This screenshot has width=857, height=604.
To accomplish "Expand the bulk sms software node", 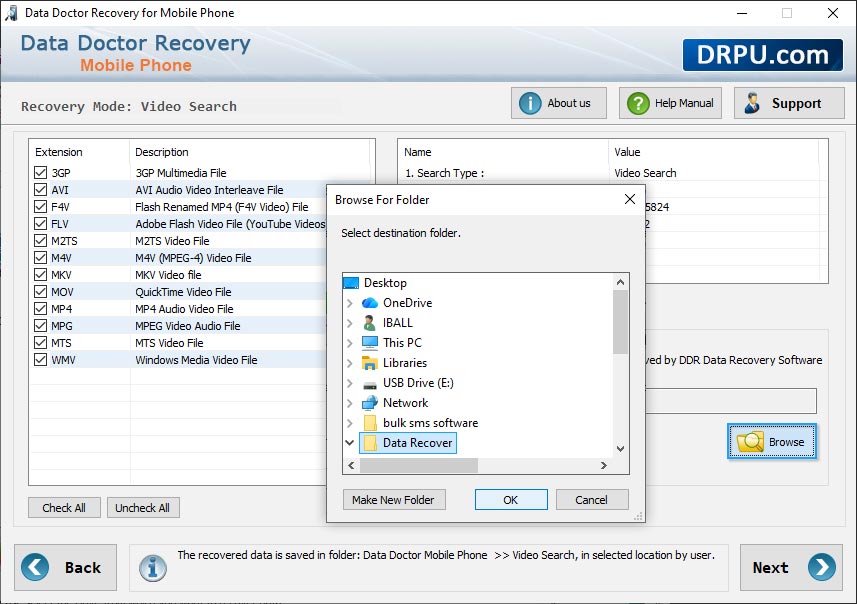I will coord(350,423).
